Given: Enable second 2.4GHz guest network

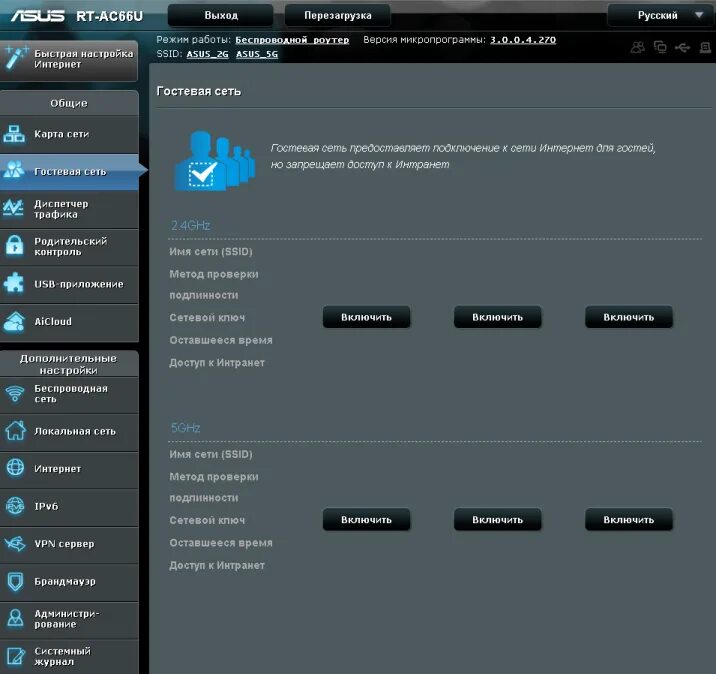Looking at the screenshot, I should point(497,317).
